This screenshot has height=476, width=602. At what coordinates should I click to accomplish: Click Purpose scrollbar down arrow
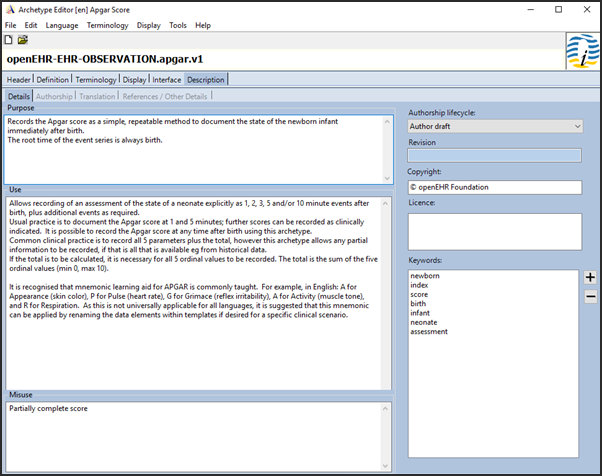point(387,178)
